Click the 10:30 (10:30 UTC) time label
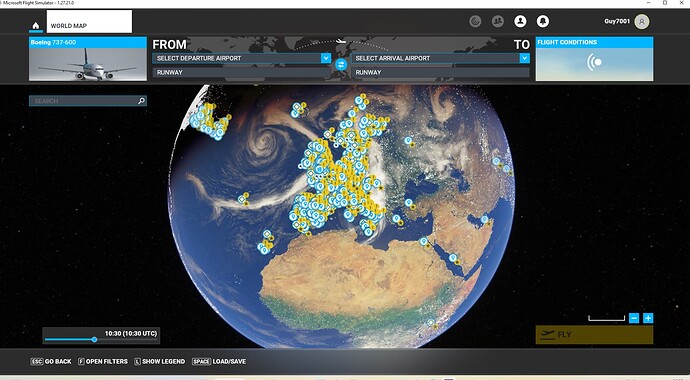 (x=131, y=333)
